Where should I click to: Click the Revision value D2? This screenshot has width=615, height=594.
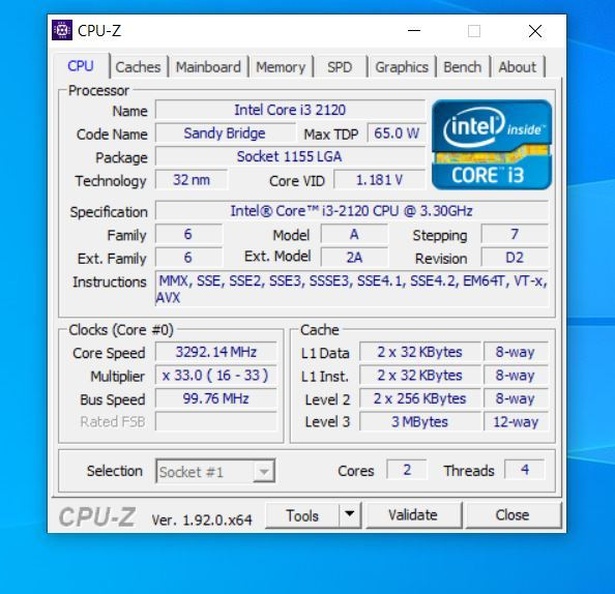tap(515, 257)
